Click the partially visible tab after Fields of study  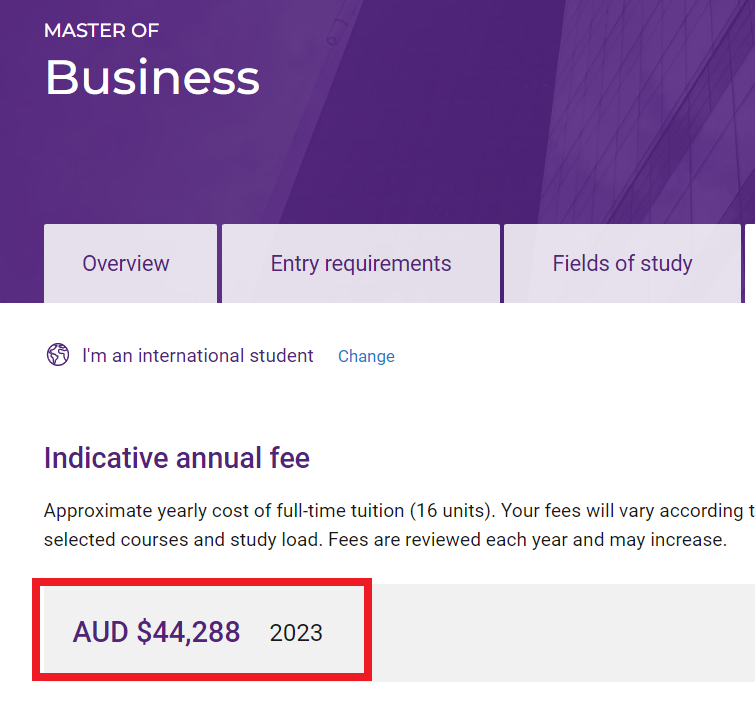coord(750,264)
